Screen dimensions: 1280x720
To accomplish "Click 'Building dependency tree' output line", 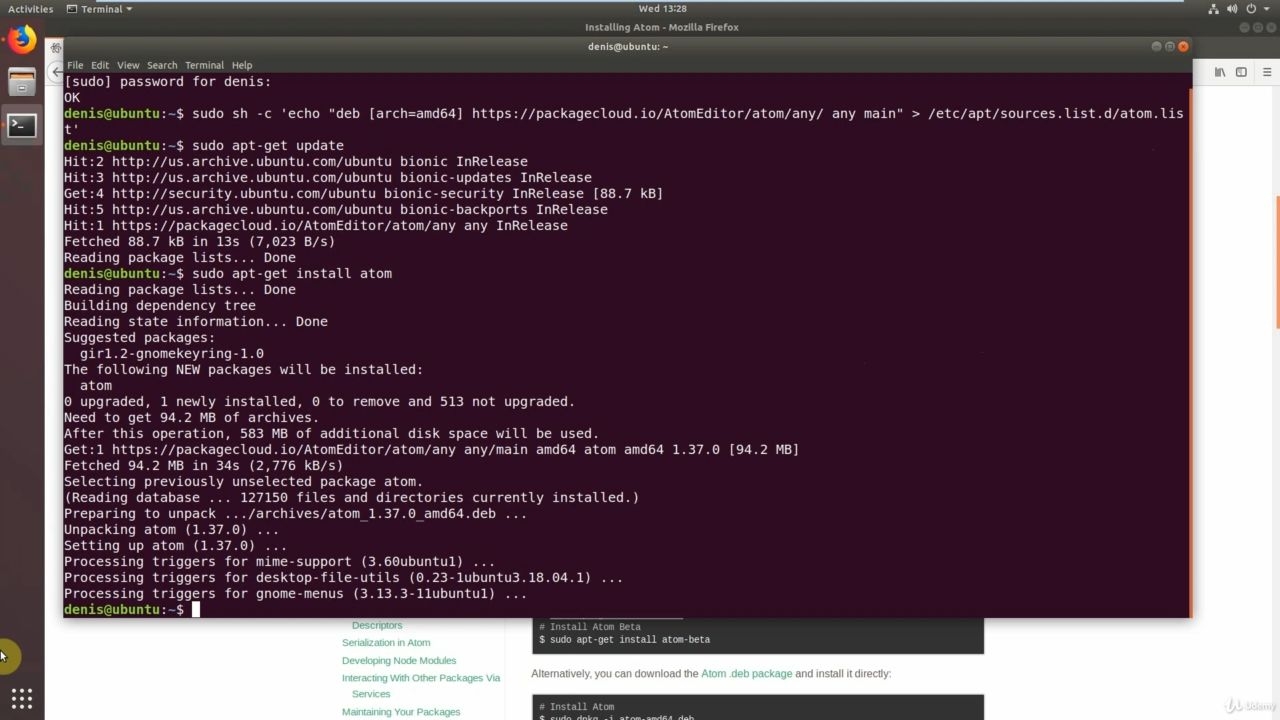I will (x=160, y=306).
